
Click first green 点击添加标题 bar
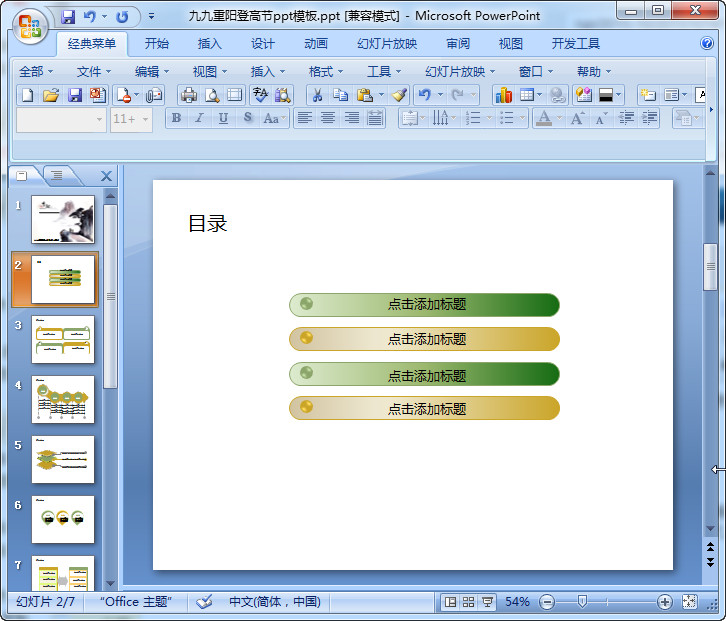pos(424,305)
